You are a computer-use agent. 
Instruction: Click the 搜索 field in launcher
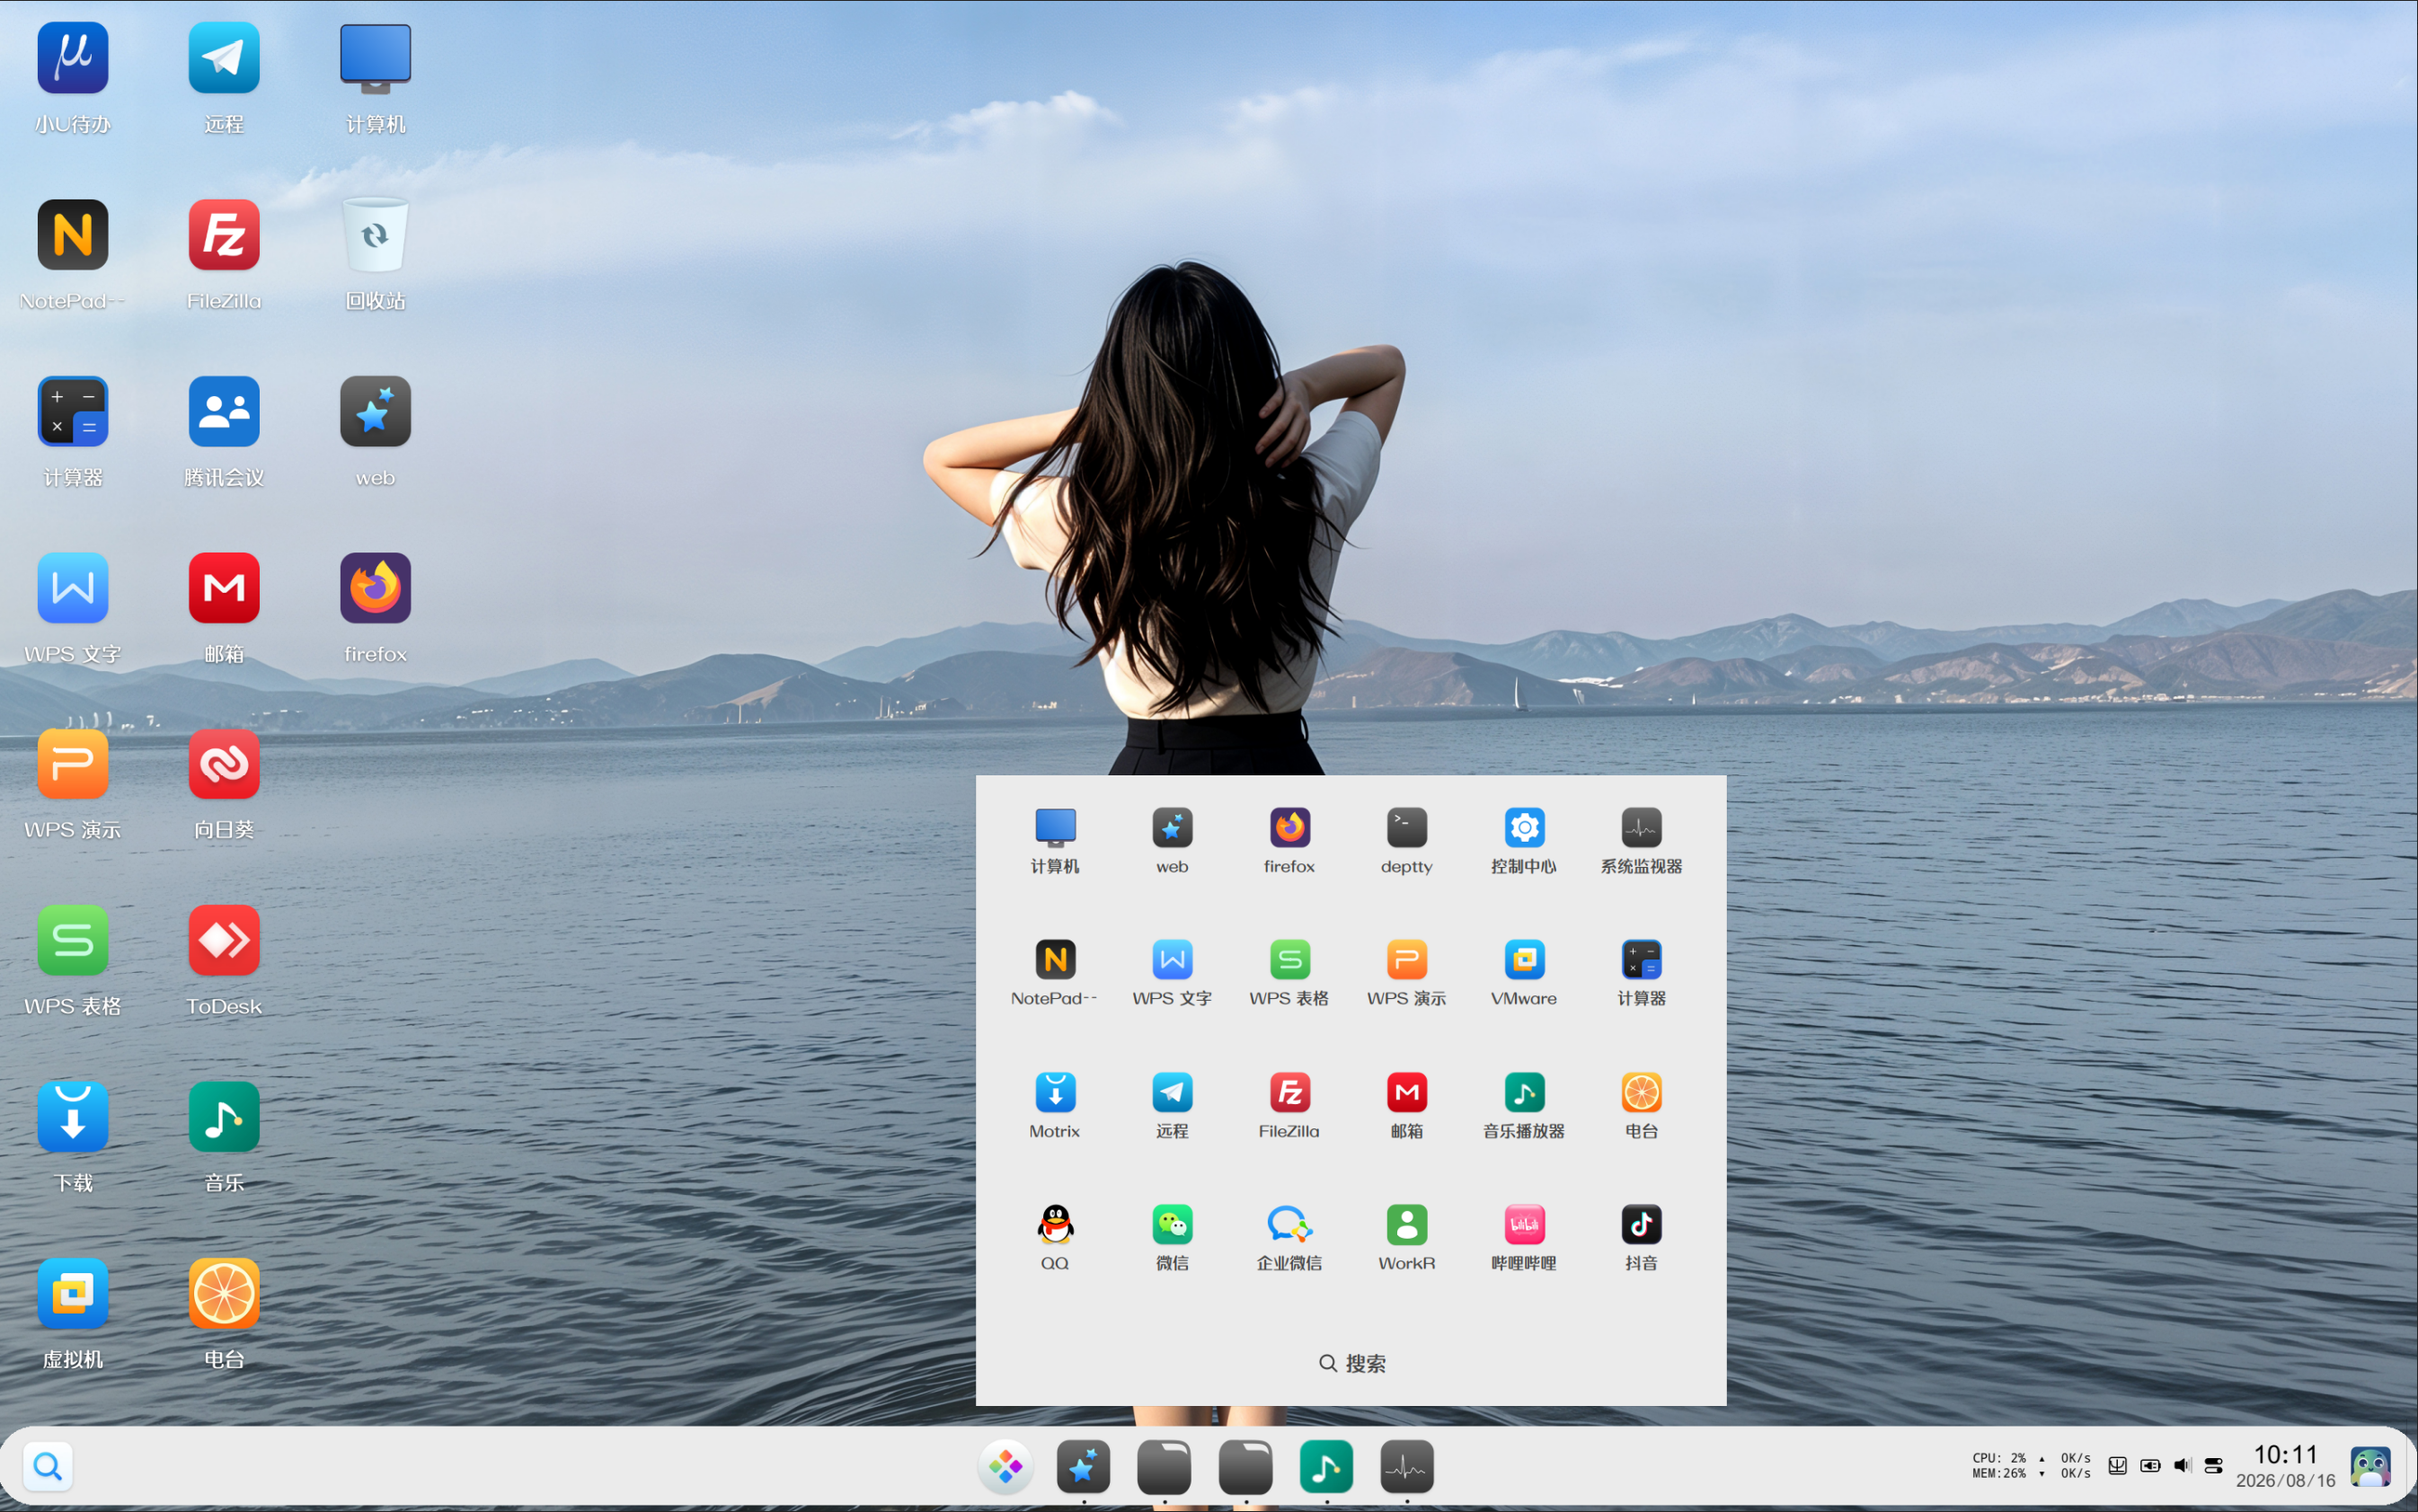pyautogui.click(x=1351, y=1363)
